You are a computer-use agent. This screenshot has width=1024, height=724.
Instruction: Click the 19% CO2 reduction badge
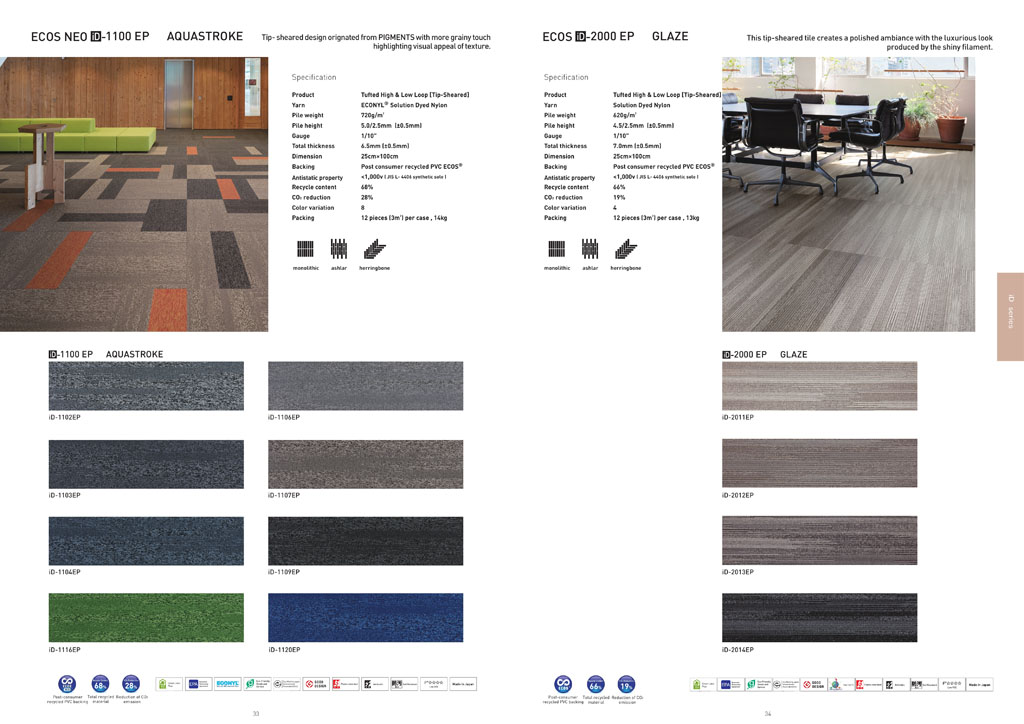click(x=626, y=684)
